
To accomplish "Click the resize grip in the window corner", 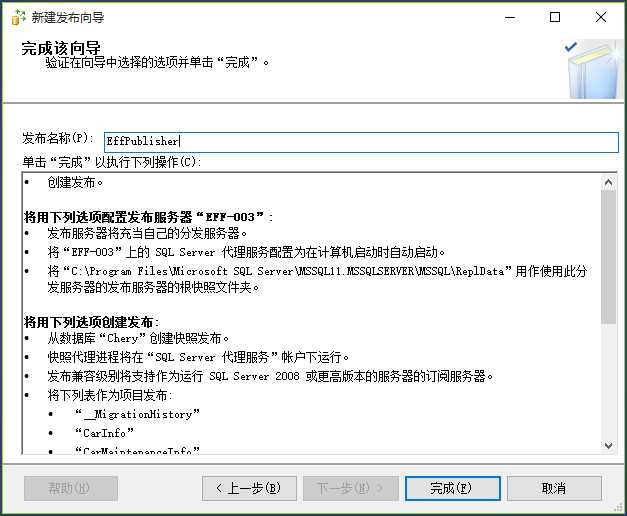I will point(619,508).
